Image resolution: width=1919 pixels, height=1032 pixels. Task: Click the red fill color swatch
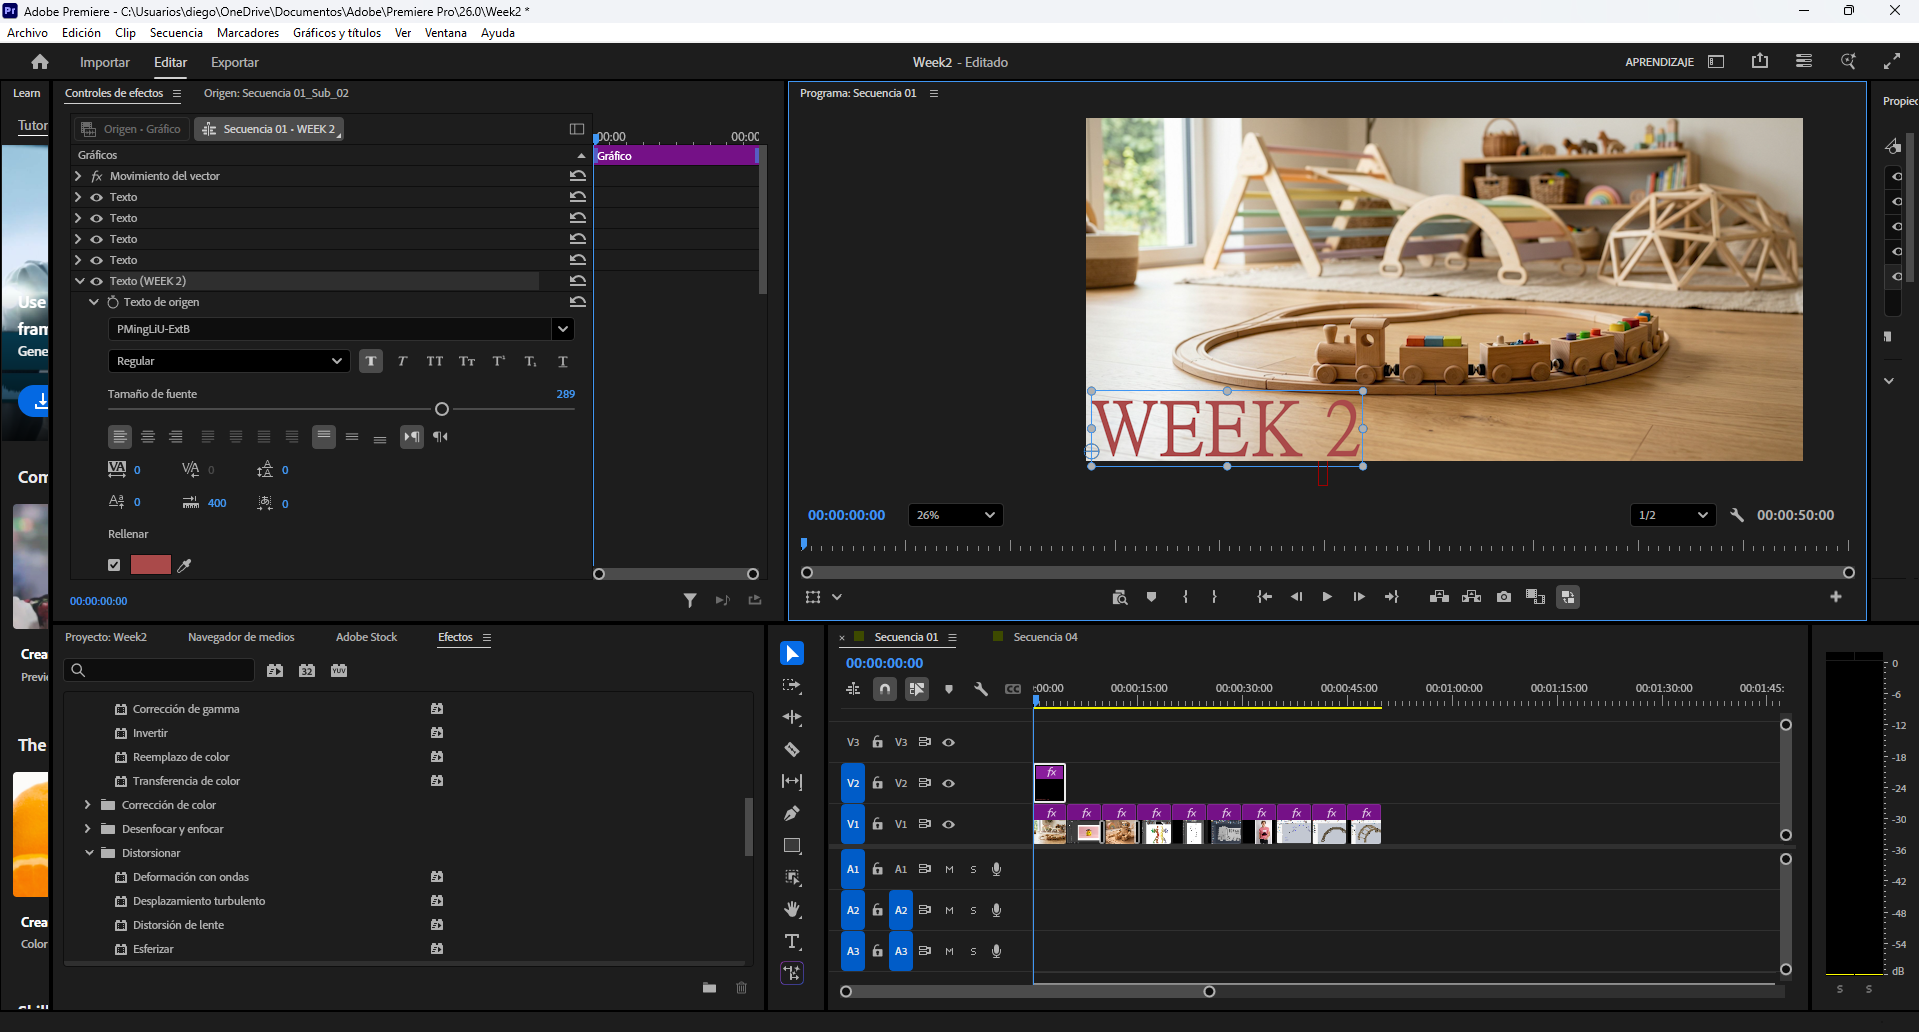point(151,564)
